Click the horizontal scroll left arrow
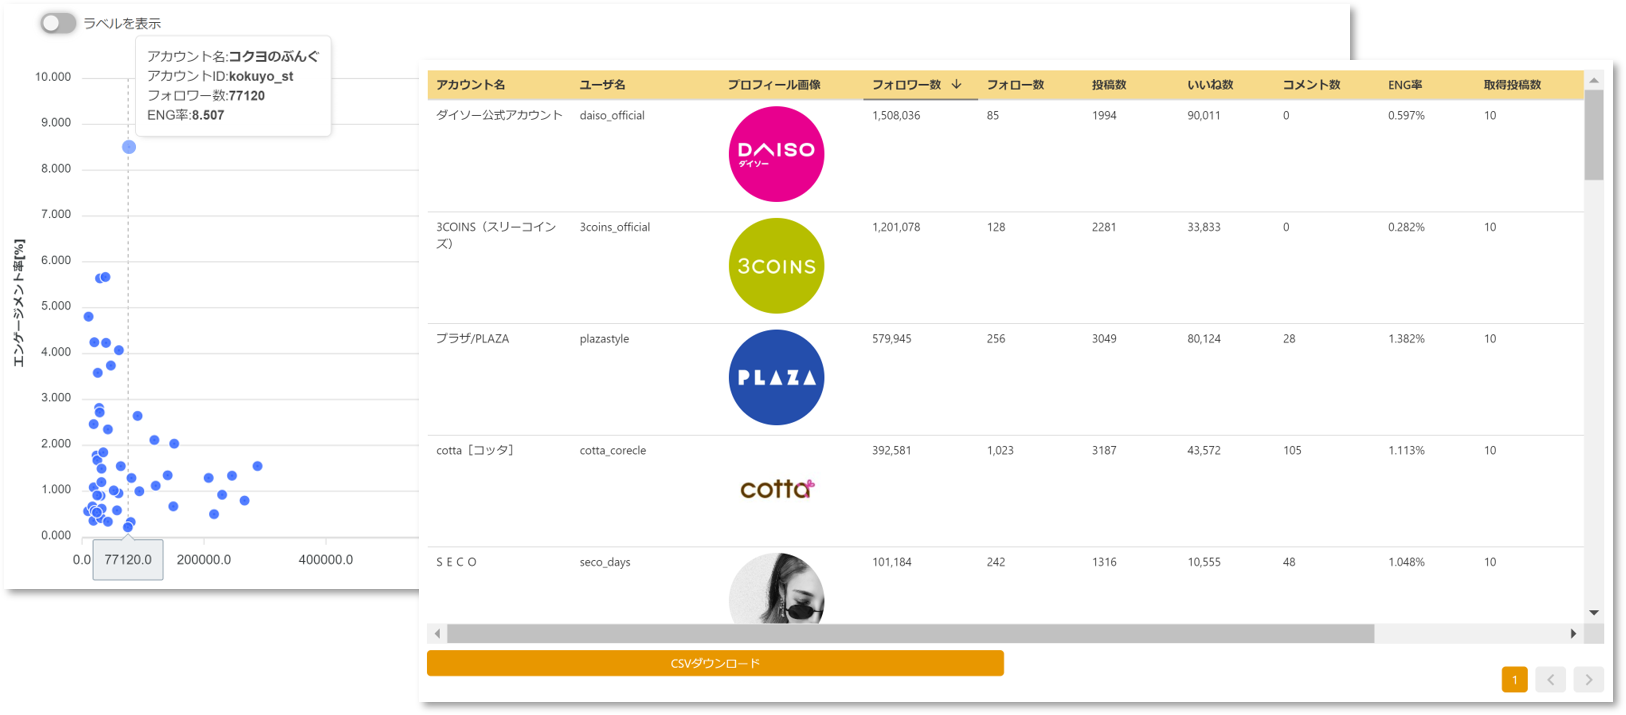The image size is (1626, 715). (437, 633)
